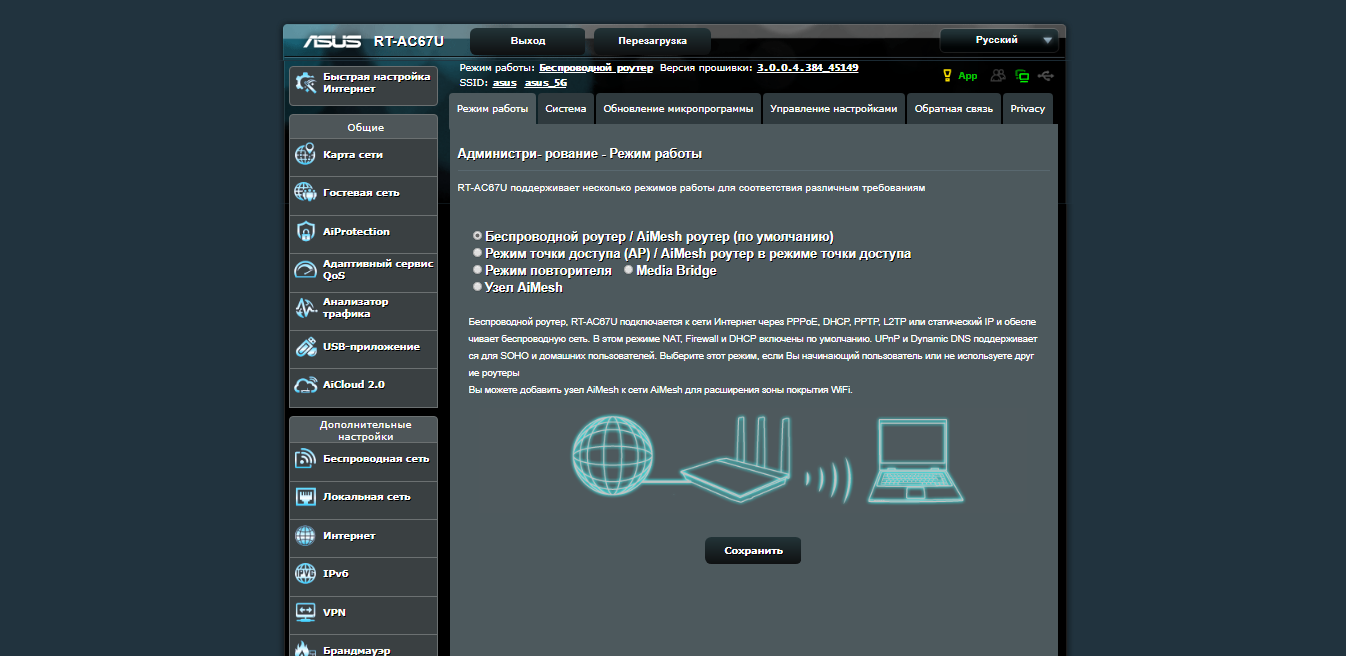Viewport: 1346px width, 656px height.
Task: Click the yellow notification alert icon
Action: pos(948,76)
